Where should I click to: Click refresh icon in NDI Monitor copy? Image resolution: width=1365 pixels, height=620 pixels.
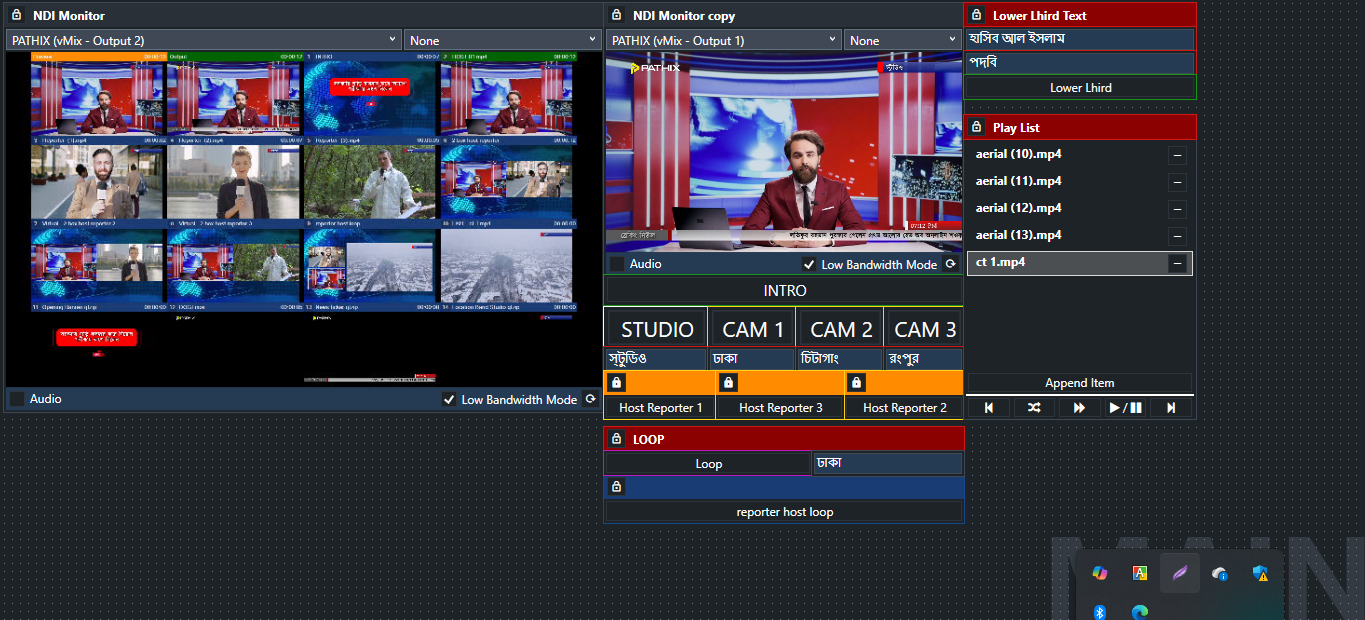point(951,264)
